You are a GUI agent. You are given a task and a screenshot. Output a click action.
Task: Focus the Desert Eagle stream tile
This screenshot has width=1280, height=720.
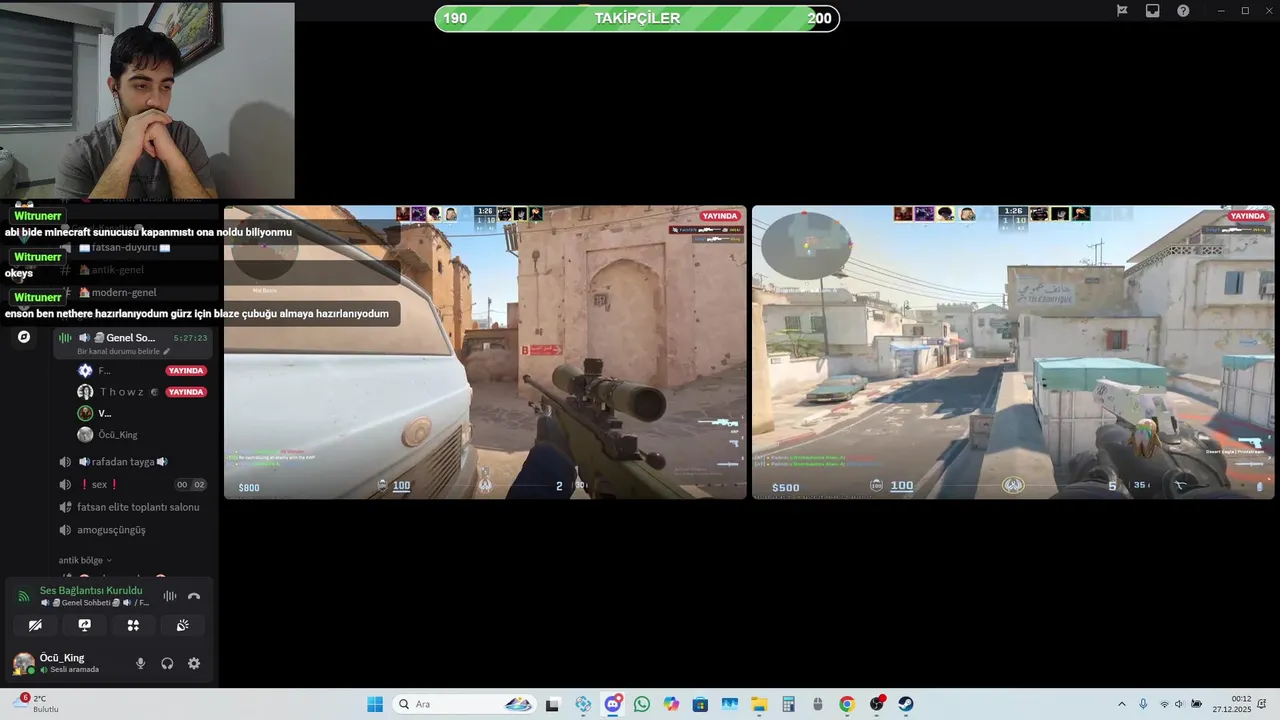coord(1013,352)
